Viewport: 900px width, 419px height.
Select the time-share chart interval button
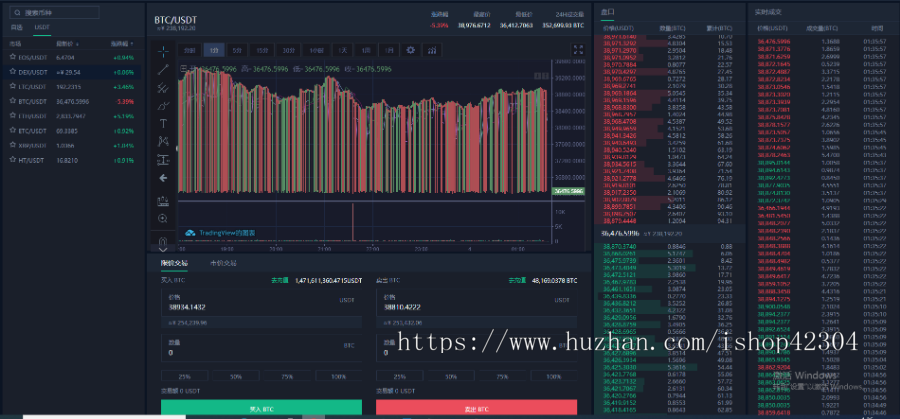[189, 50]
